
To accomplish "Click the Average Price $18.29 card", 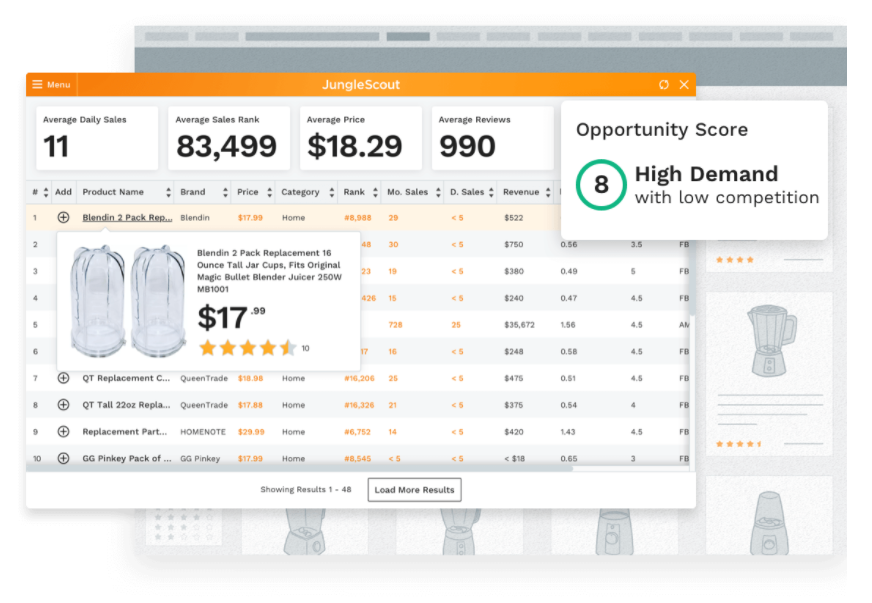I will coord(361,138).
